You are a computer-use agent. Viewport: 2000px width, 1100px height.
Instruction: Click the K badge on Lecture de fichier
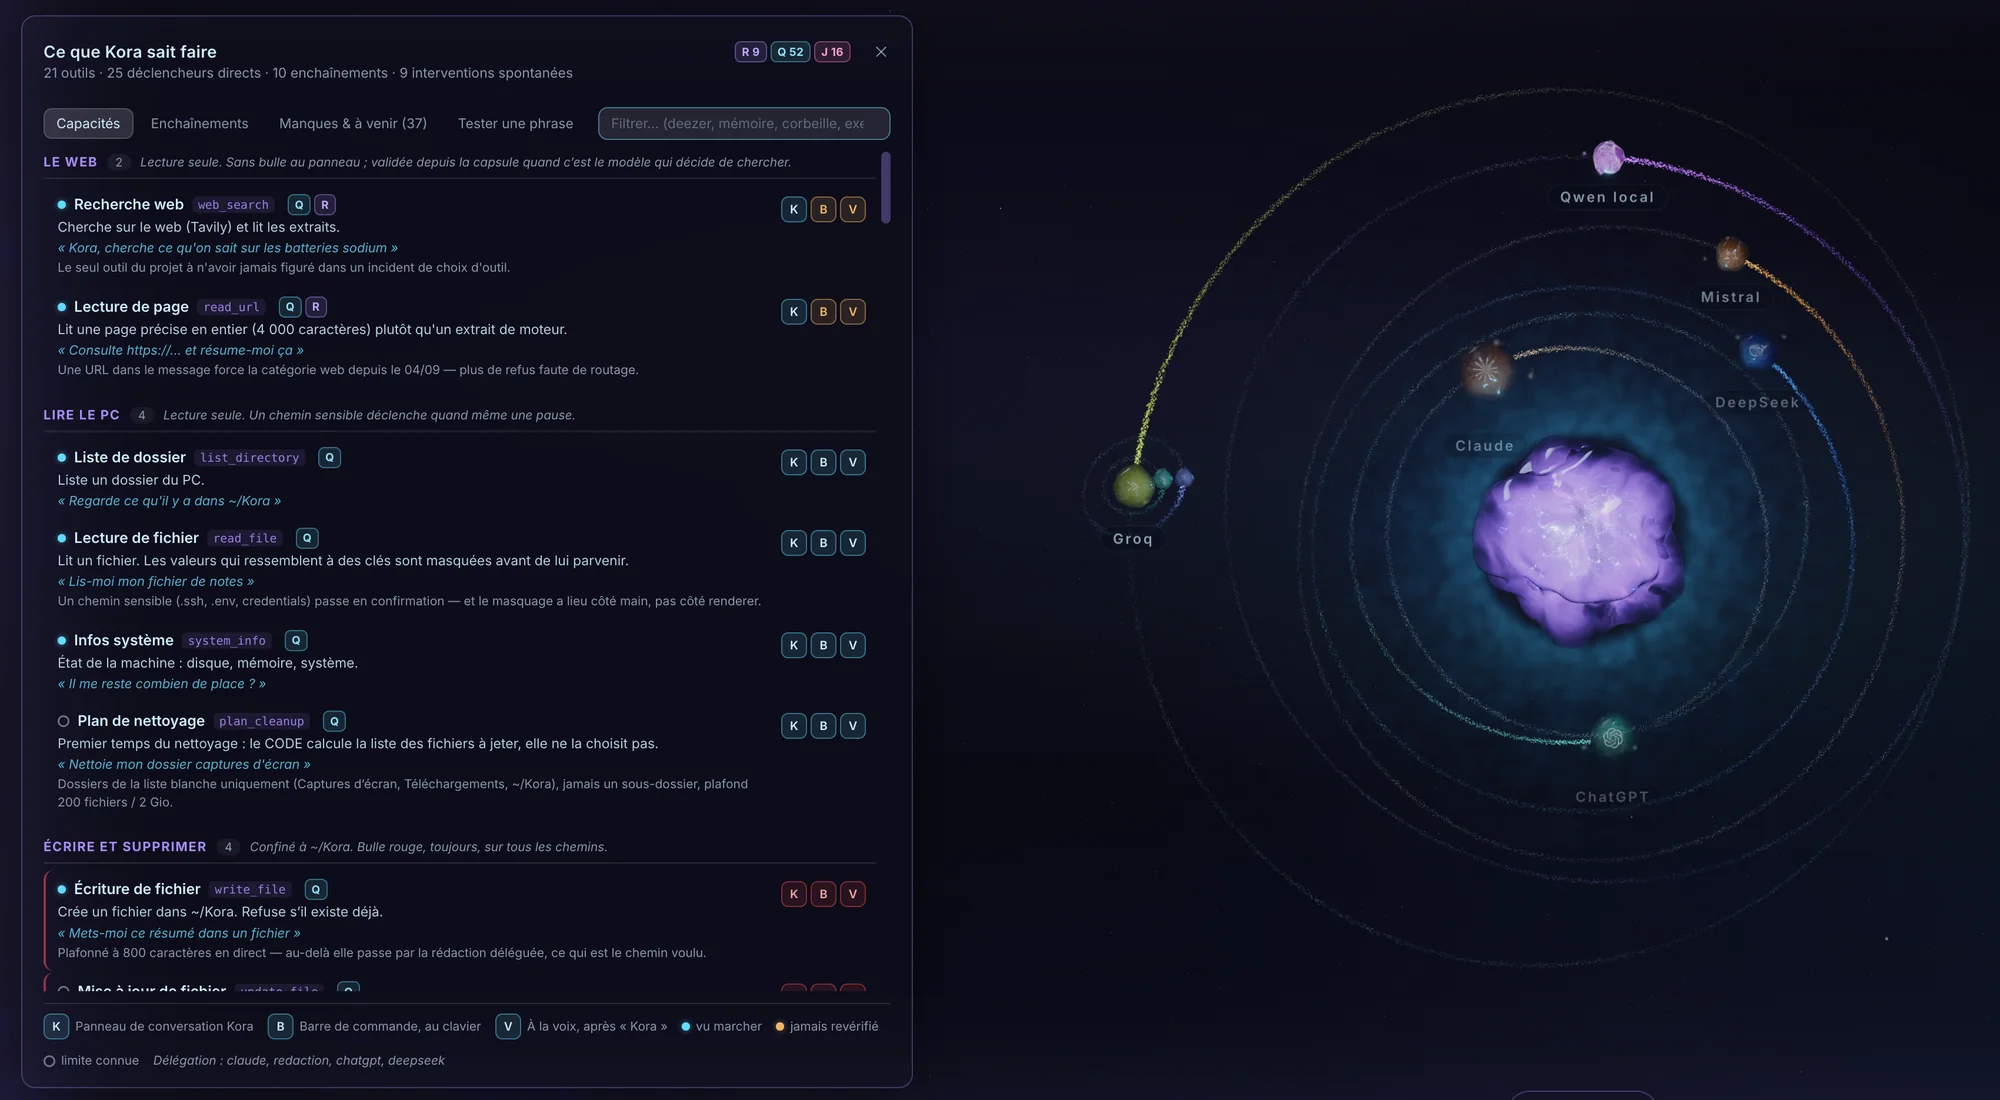coord(794,543)
